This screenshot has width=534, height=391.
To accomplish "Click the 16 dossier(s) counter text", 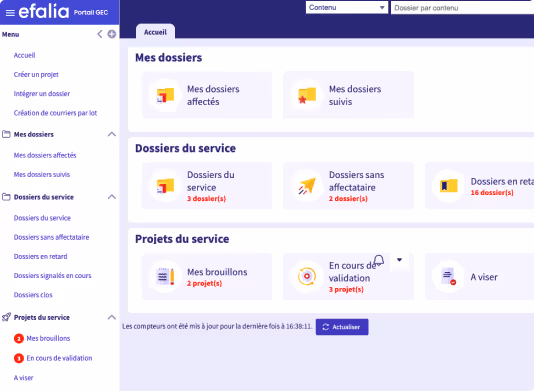I will tap(492, 193).
